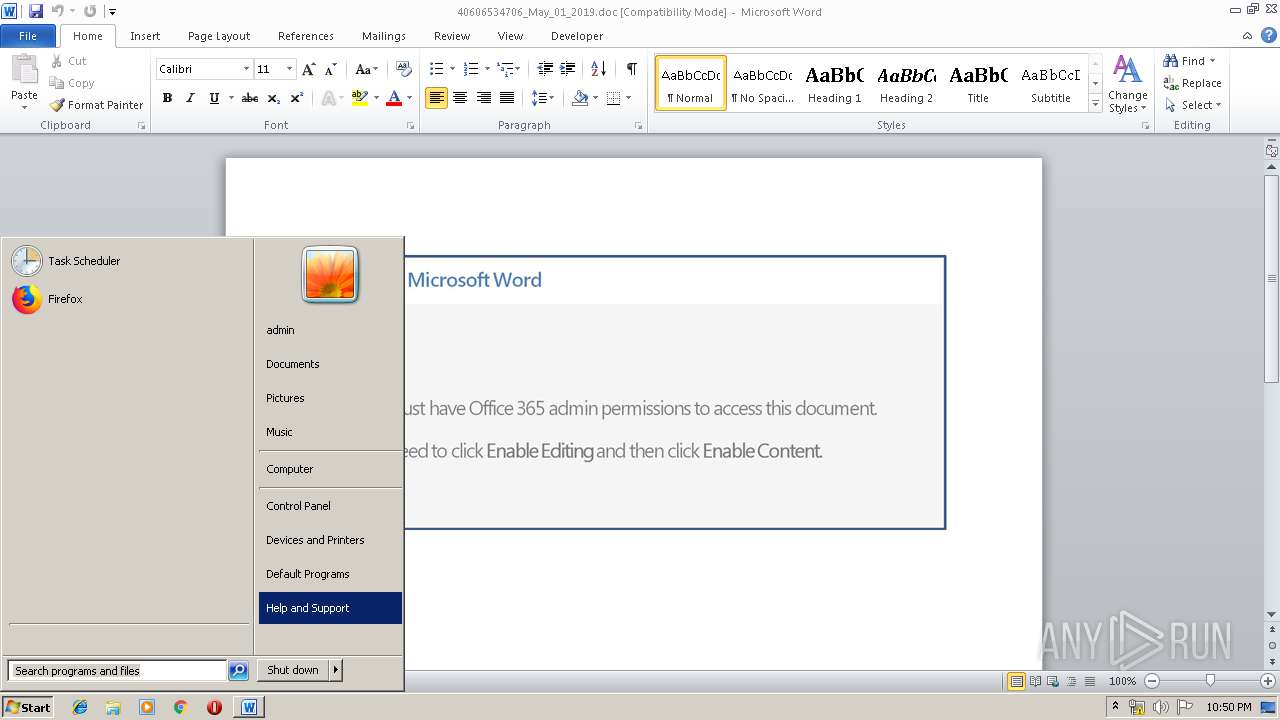Screen dimensions: 1280x720
Task: Click the Shading paint bucket icon
Action: (580, 98)
